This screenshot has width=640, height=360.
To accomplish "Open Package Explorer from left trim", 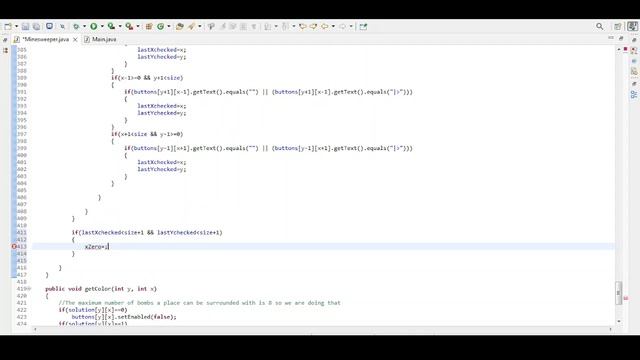I will [x=5, y=51].
